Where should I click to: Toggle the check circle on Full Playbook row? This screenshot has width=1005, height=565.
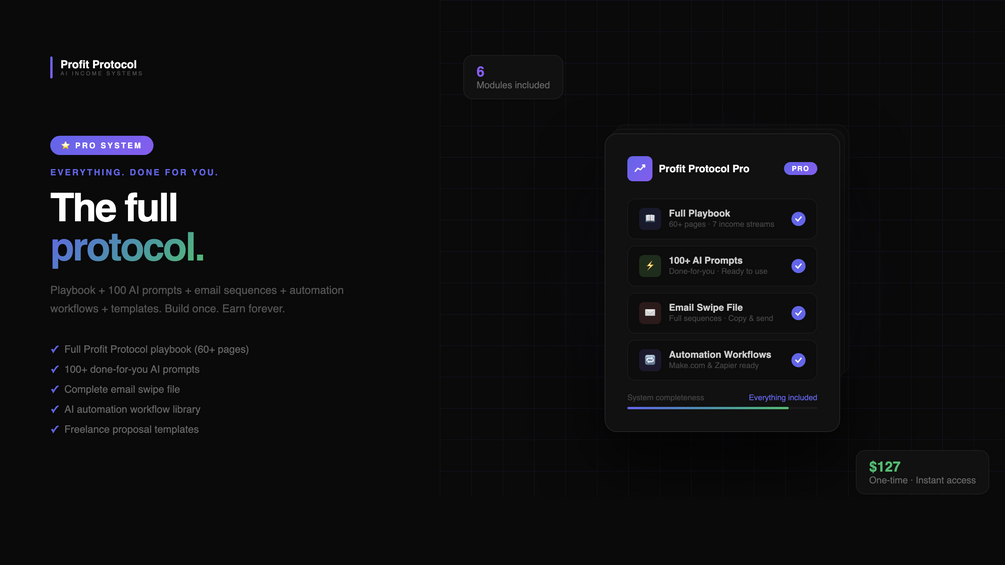pos(798,219)
